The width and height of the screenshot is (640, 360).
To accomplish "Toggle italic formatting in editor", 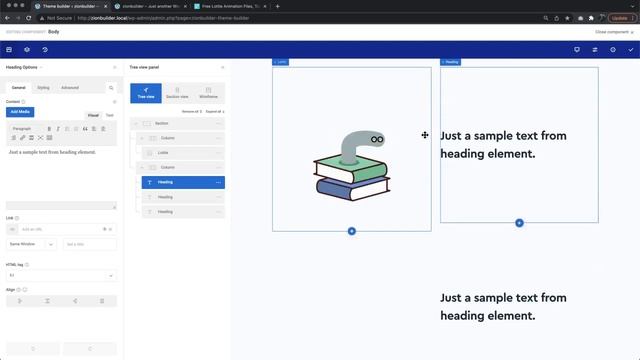I will coord(58,129).
